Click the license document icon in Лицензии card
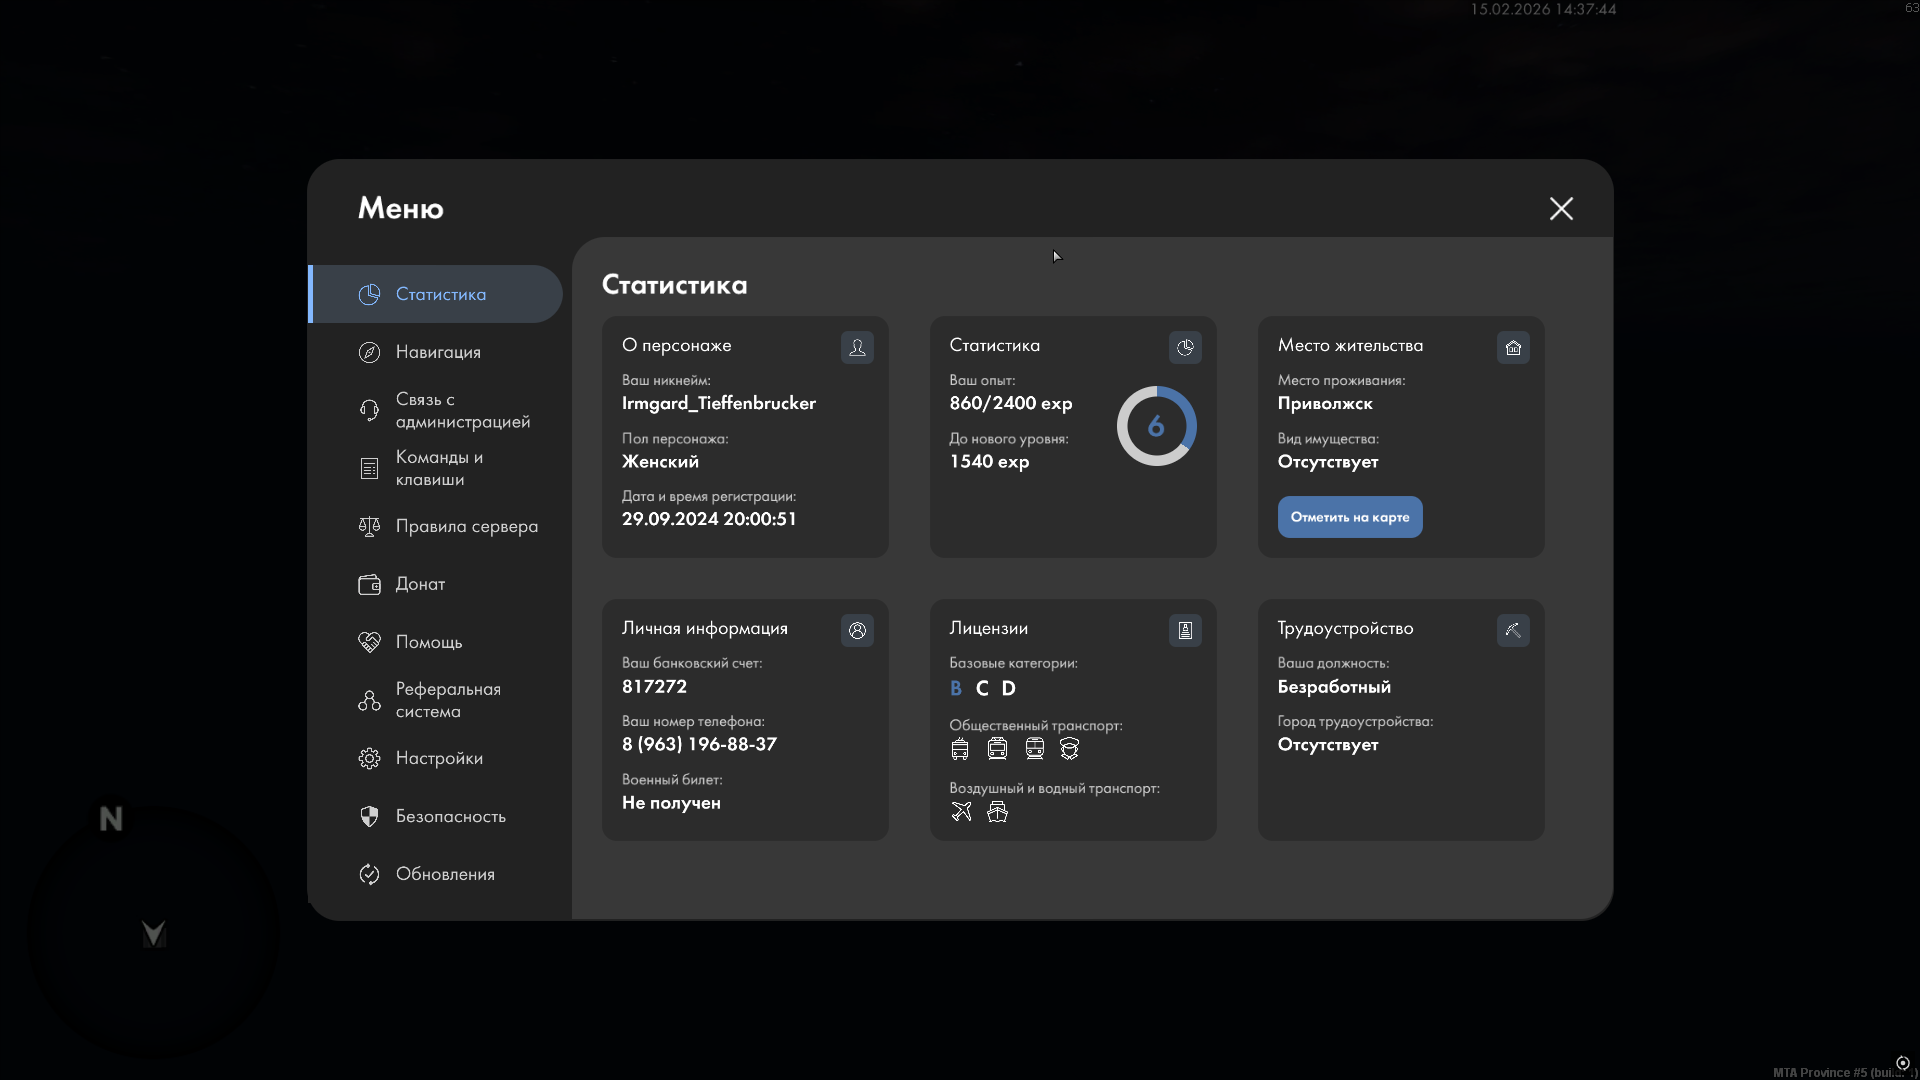The image size is (1920, 1080). point(1185,630)
